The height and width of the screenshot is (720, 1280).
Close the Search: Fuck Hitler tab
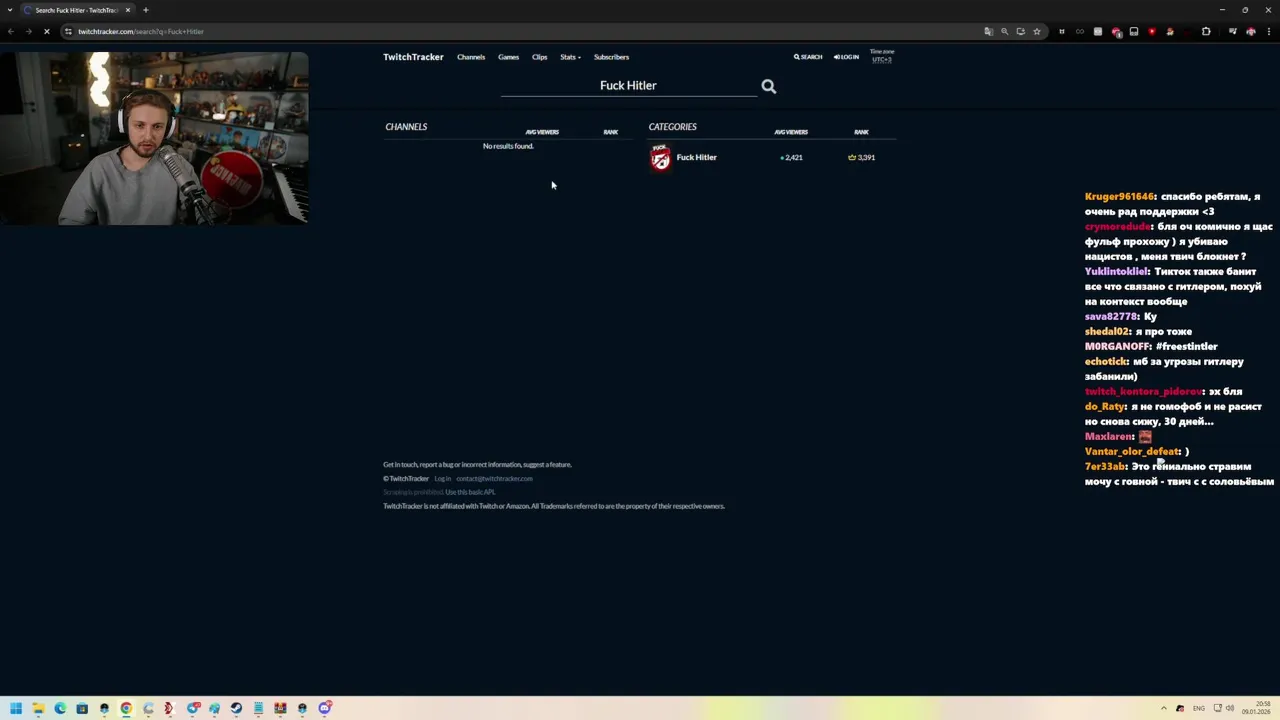point(128,10)
